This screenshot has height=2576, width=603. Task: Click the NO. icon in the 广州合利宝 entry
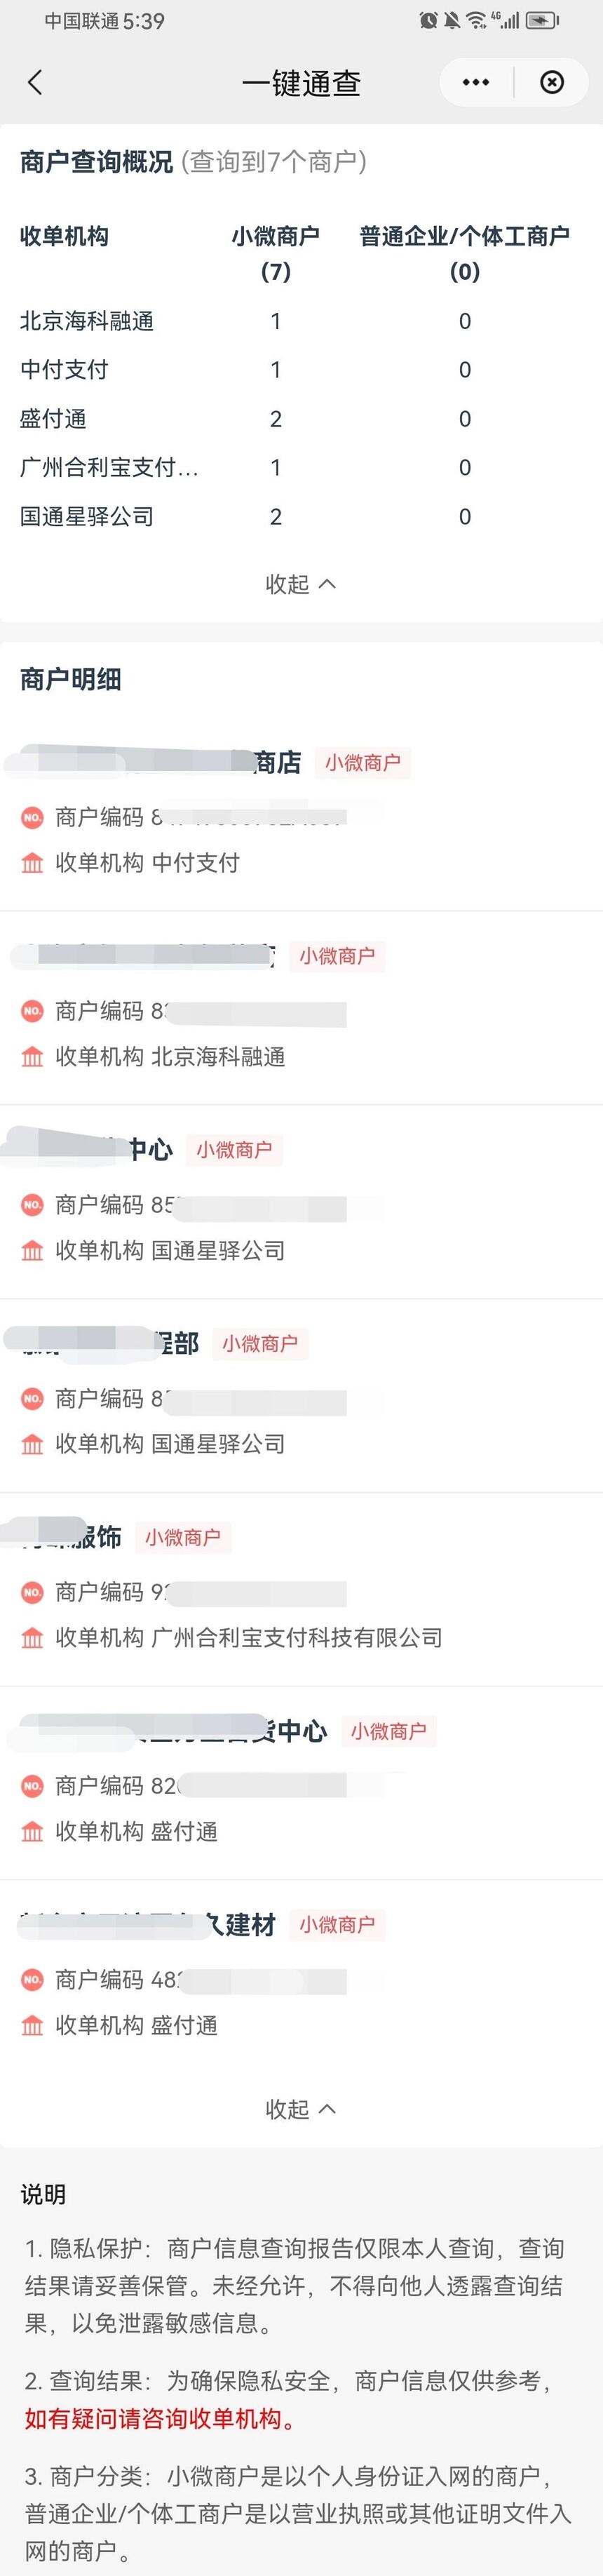click(32, 1592)
